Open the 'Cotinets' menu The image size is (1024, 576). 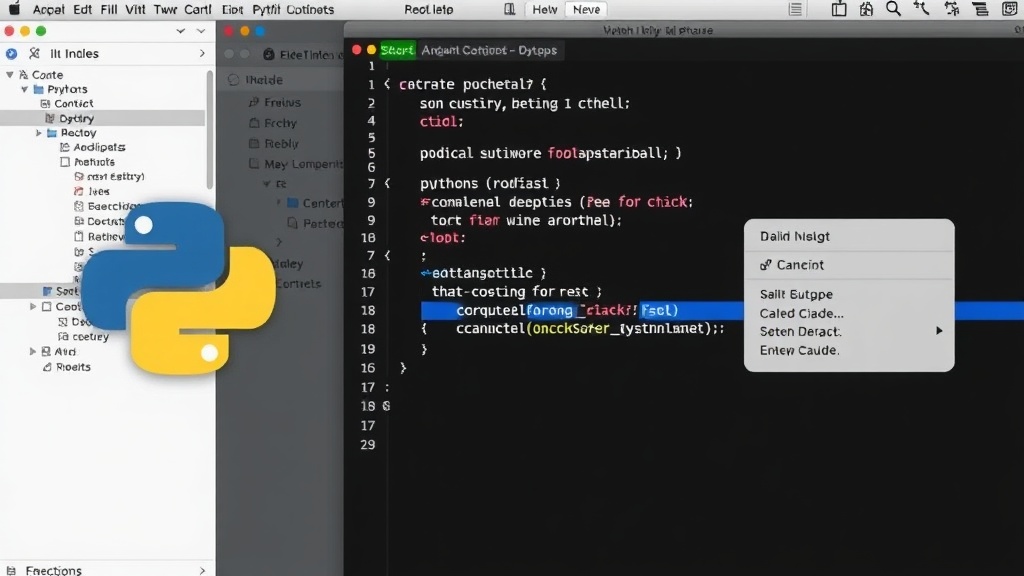click(x=310, y=10)
